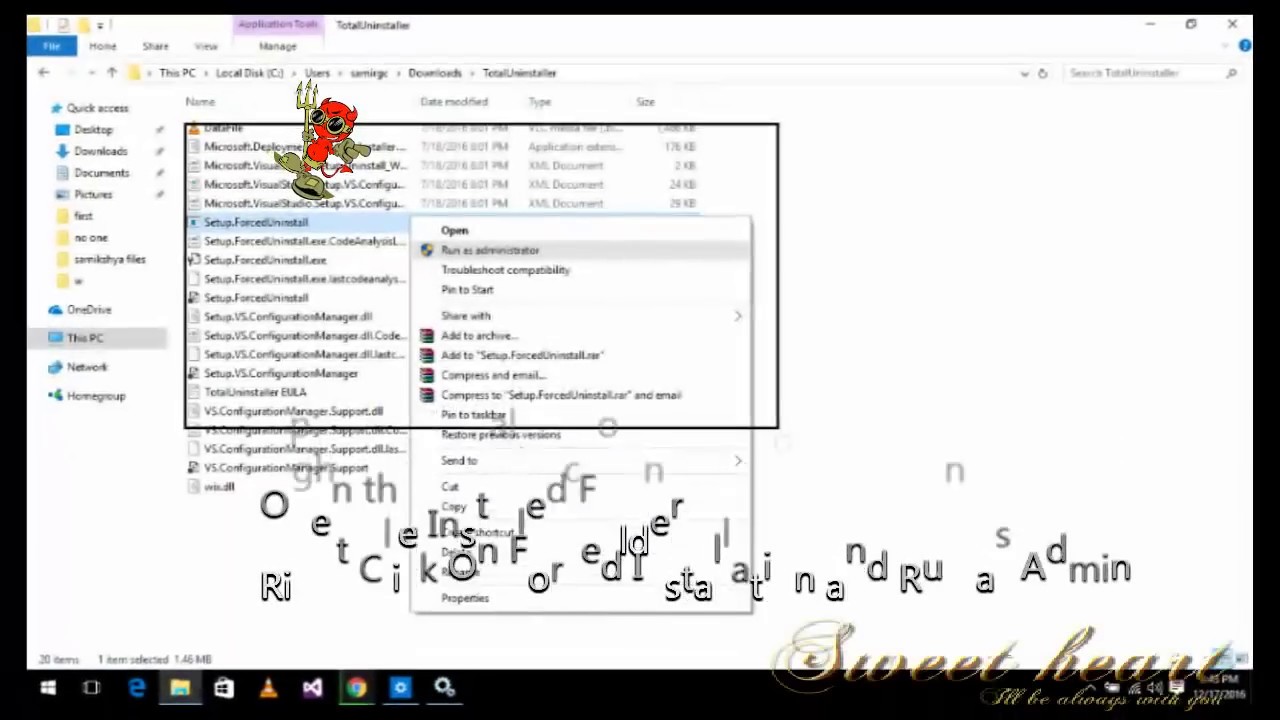Open the Windows Start button
Screen dimensions: 1280x720
[x=48, y=688]
